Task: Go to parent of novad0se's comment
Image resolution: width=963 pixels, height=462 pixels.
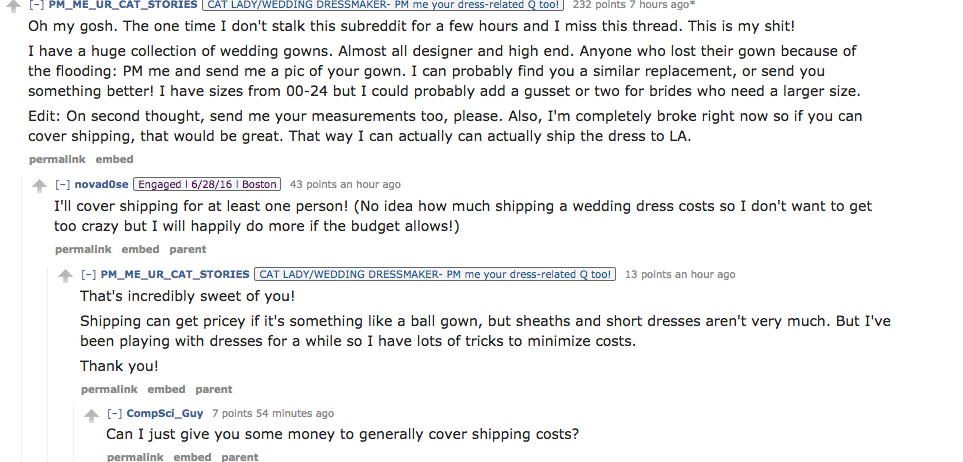Action: tap(188, 249)
